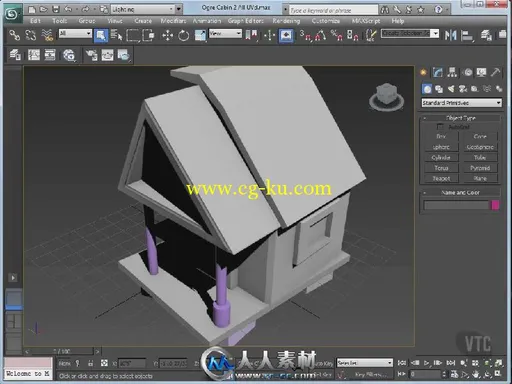Screen dimensions: 512x384
Task: Click the keyword search field
Action: click(333, 10)
